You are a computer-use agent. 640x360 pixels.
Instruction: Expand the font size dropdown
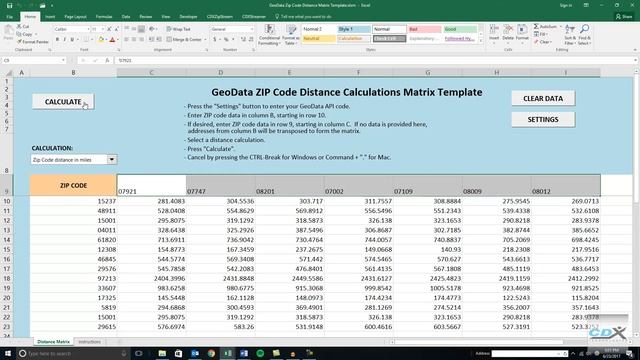coord(102,29)
